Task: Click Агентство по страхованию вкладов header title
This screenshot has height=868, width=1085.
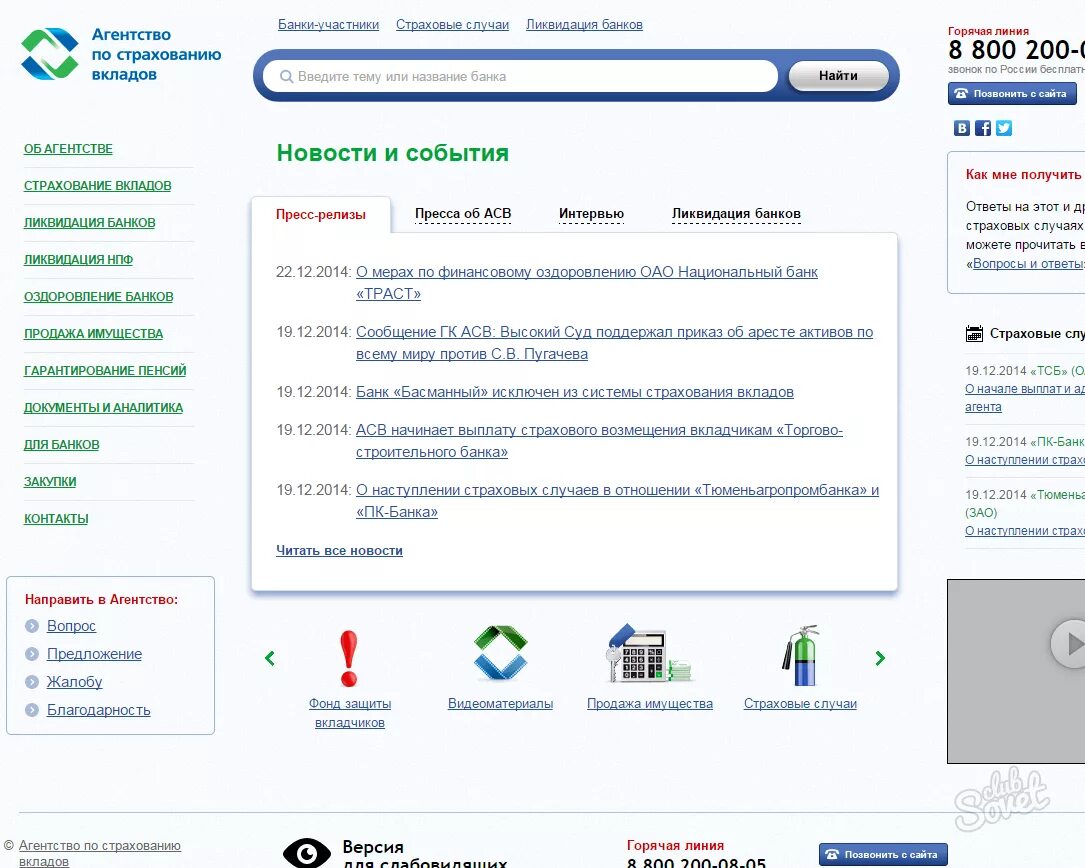Action: (156, 54)
